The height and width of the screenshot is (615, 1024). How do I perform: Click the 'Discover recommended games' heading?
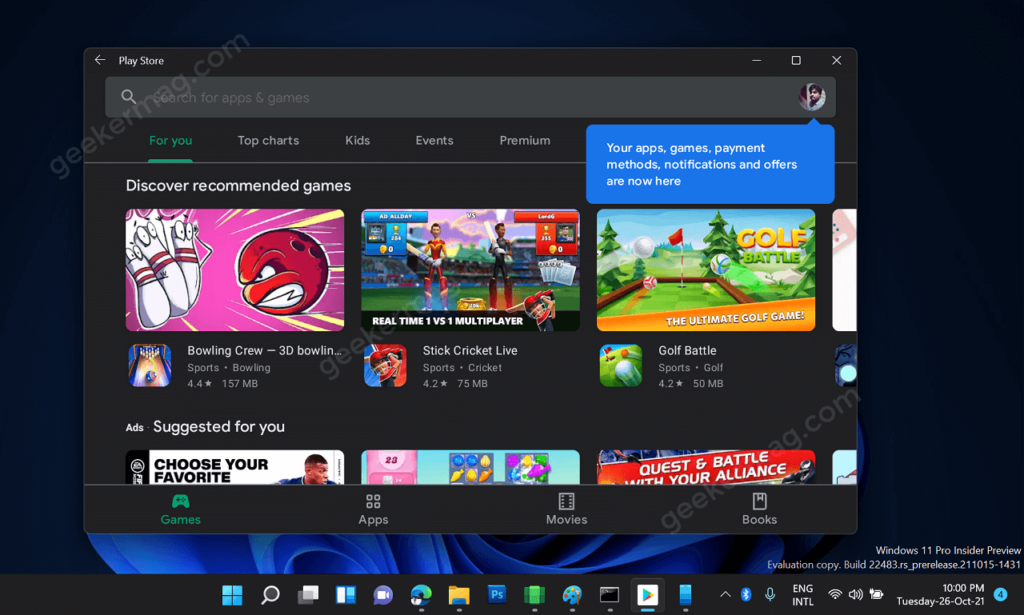[x=238, y=185]
